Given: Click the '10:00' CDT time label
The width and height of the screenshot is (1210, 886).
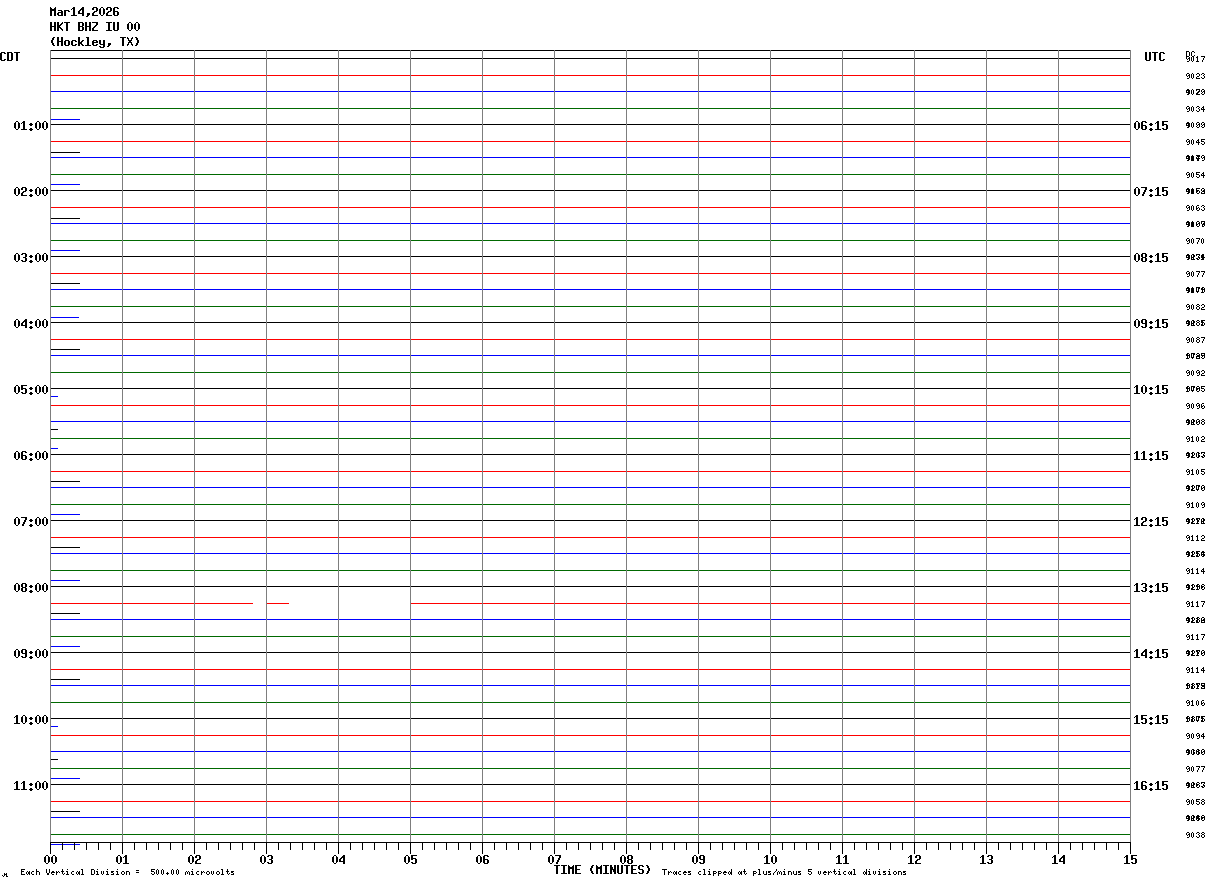Looking at the screenshot, I should pos(31,720).
